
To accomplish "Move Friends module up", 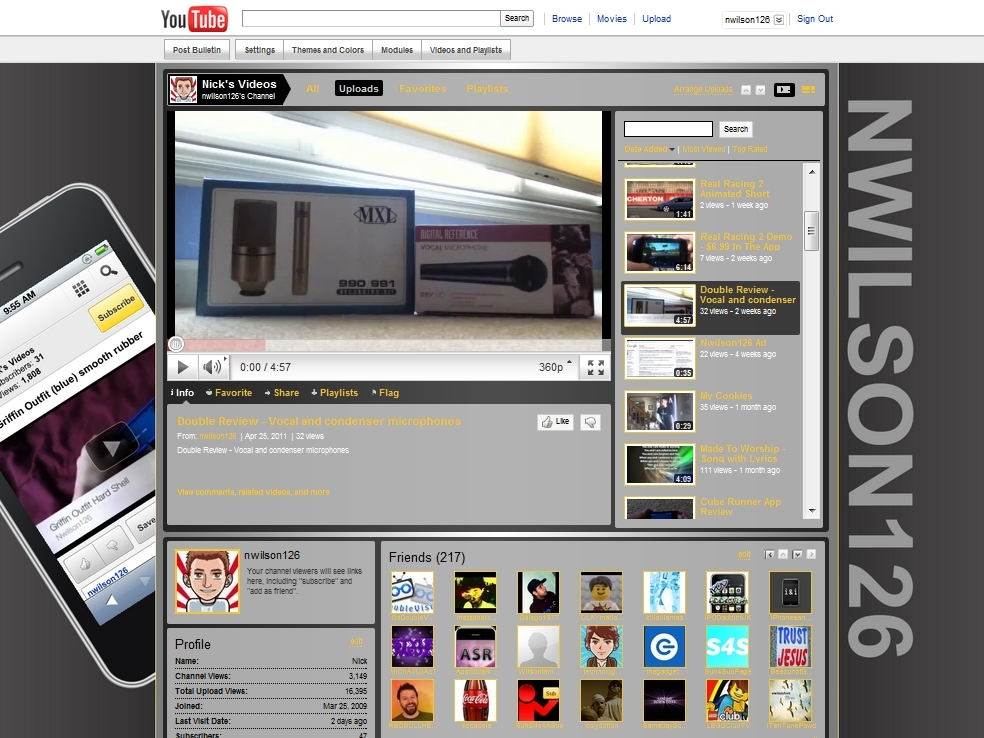I will [783, 554].
